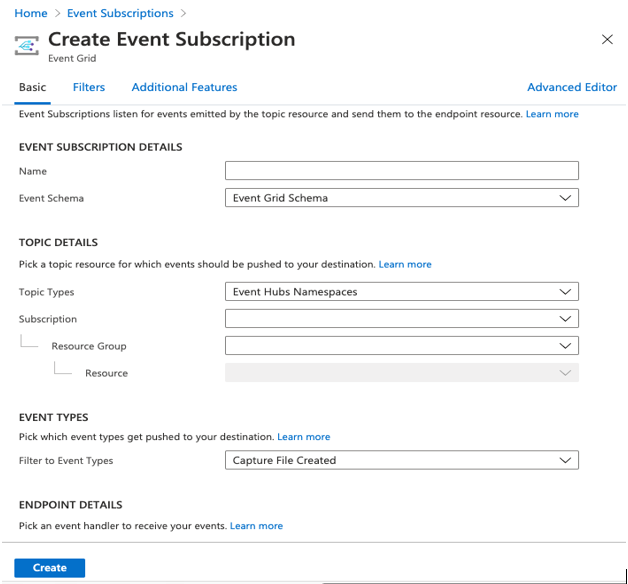Screen dimensions: 628x584
Task: Click Learn more under Event Types
Action: (x=304, y=437)
